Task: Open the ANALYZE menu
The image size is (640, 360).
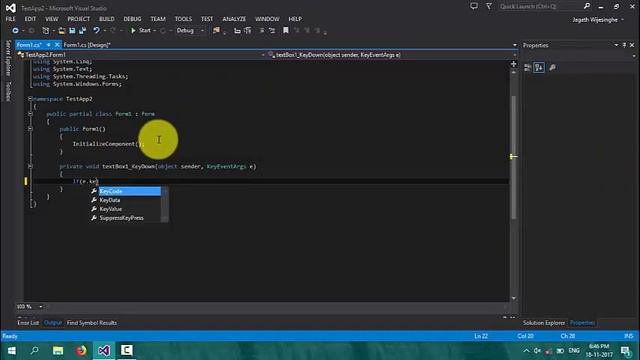Action: (234, 19)
